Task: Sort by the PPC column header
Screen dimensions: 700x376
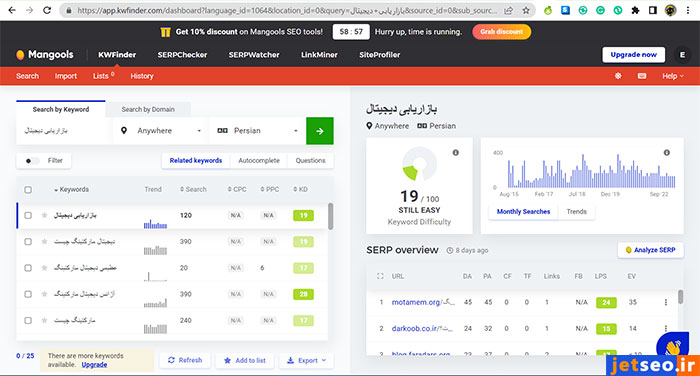Action: [x=270, y=189]
